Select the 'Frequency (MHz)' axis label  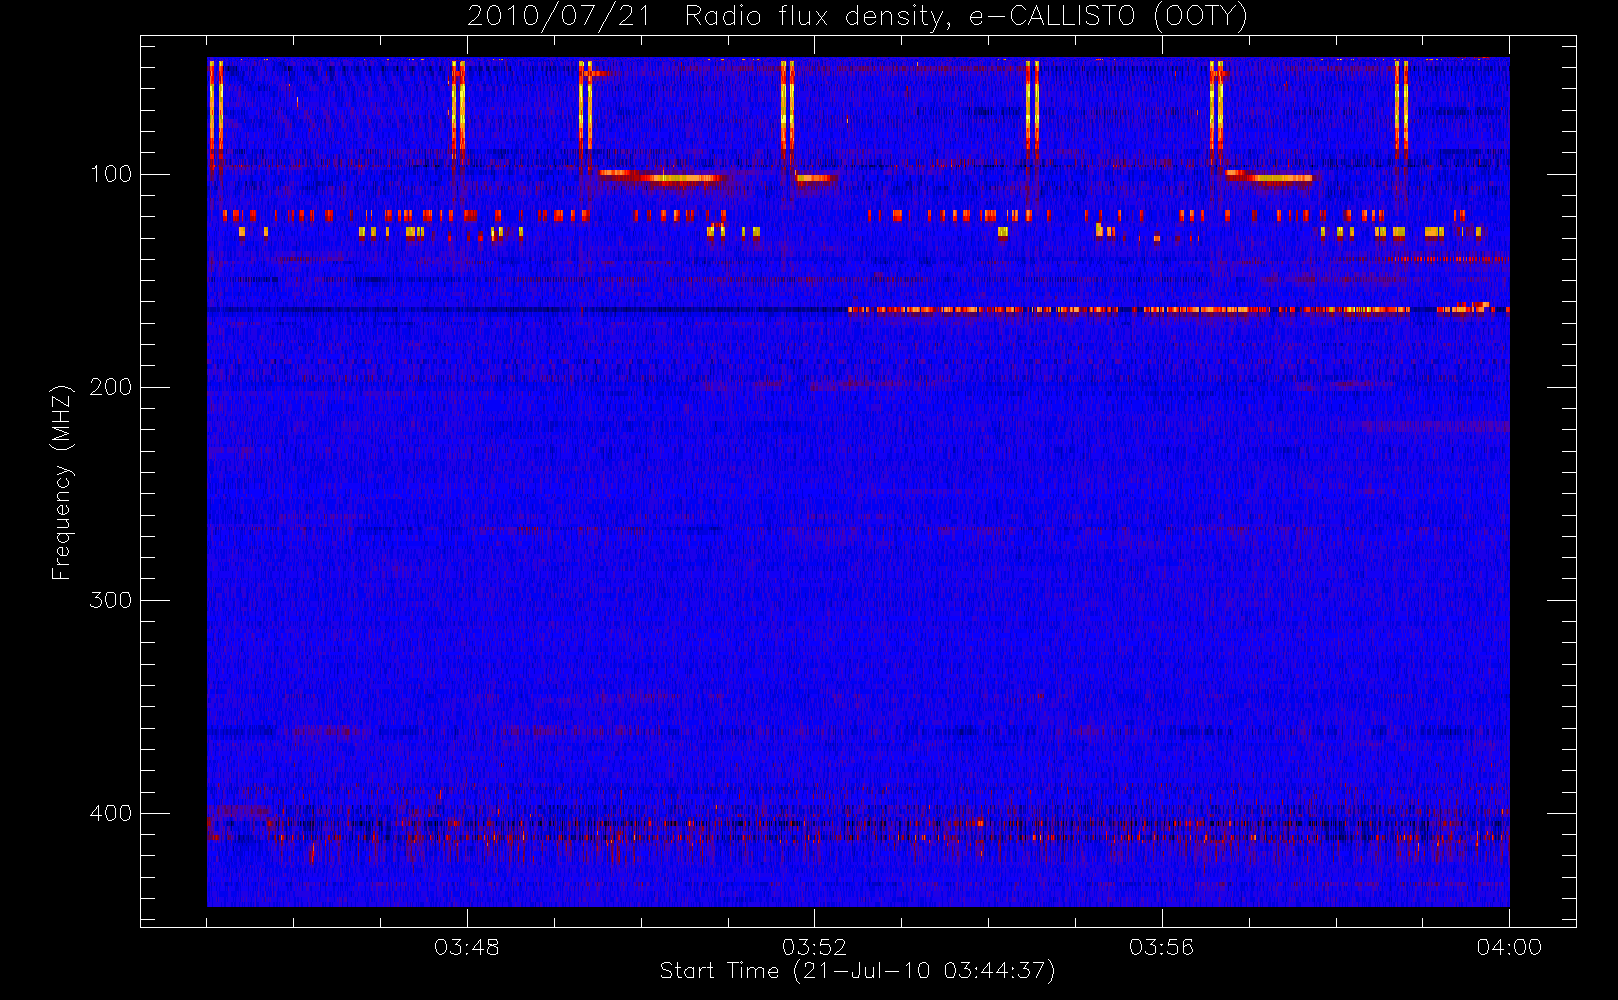point(62,482)
